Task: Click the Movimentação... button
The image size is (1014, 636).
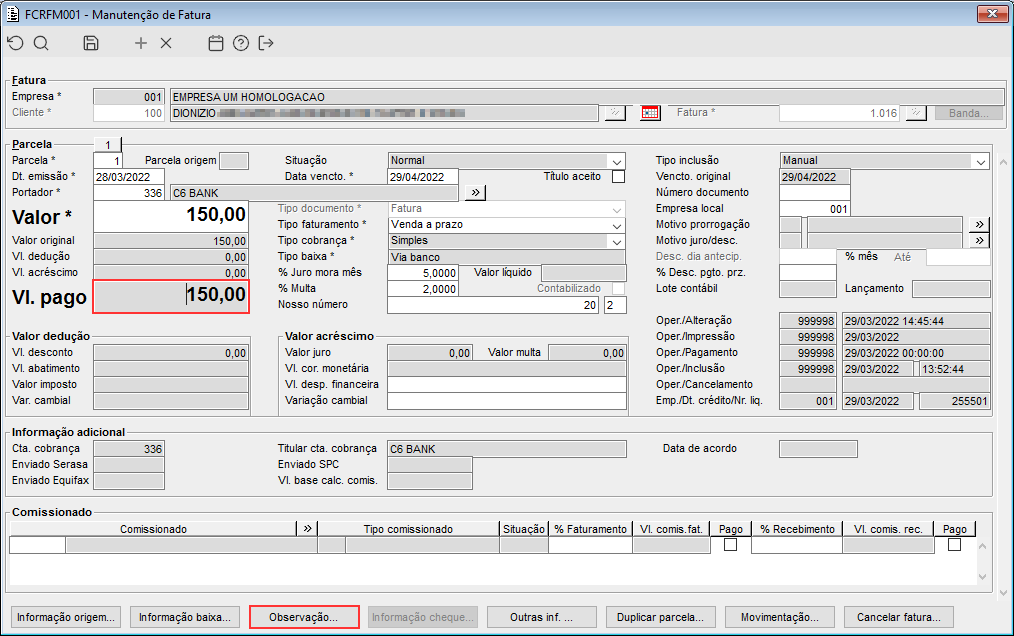Action: tap(780, 617)
